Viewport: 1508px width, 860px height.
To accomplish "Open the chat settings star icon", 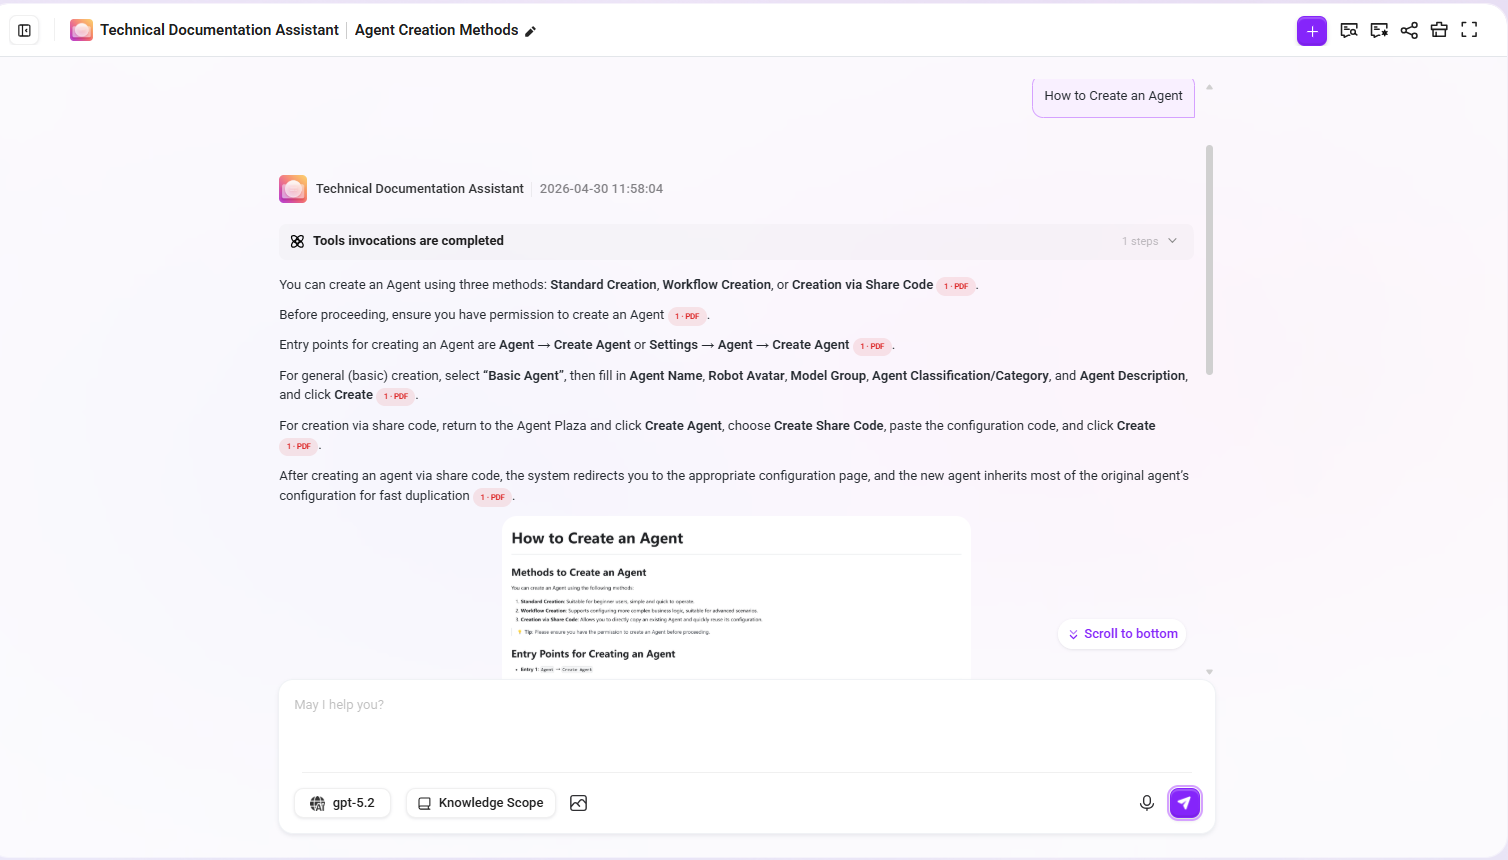I will click(x=1379, y=30).
